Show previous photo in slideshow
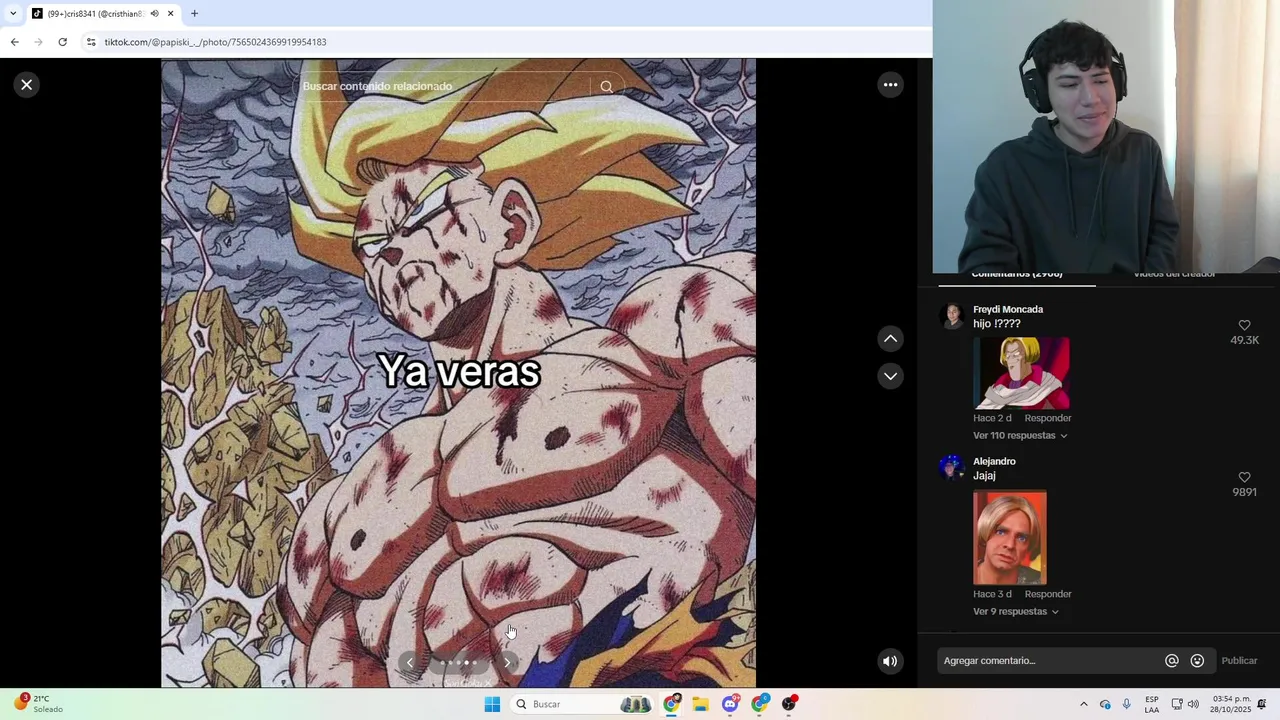 [x=409, y=662]
